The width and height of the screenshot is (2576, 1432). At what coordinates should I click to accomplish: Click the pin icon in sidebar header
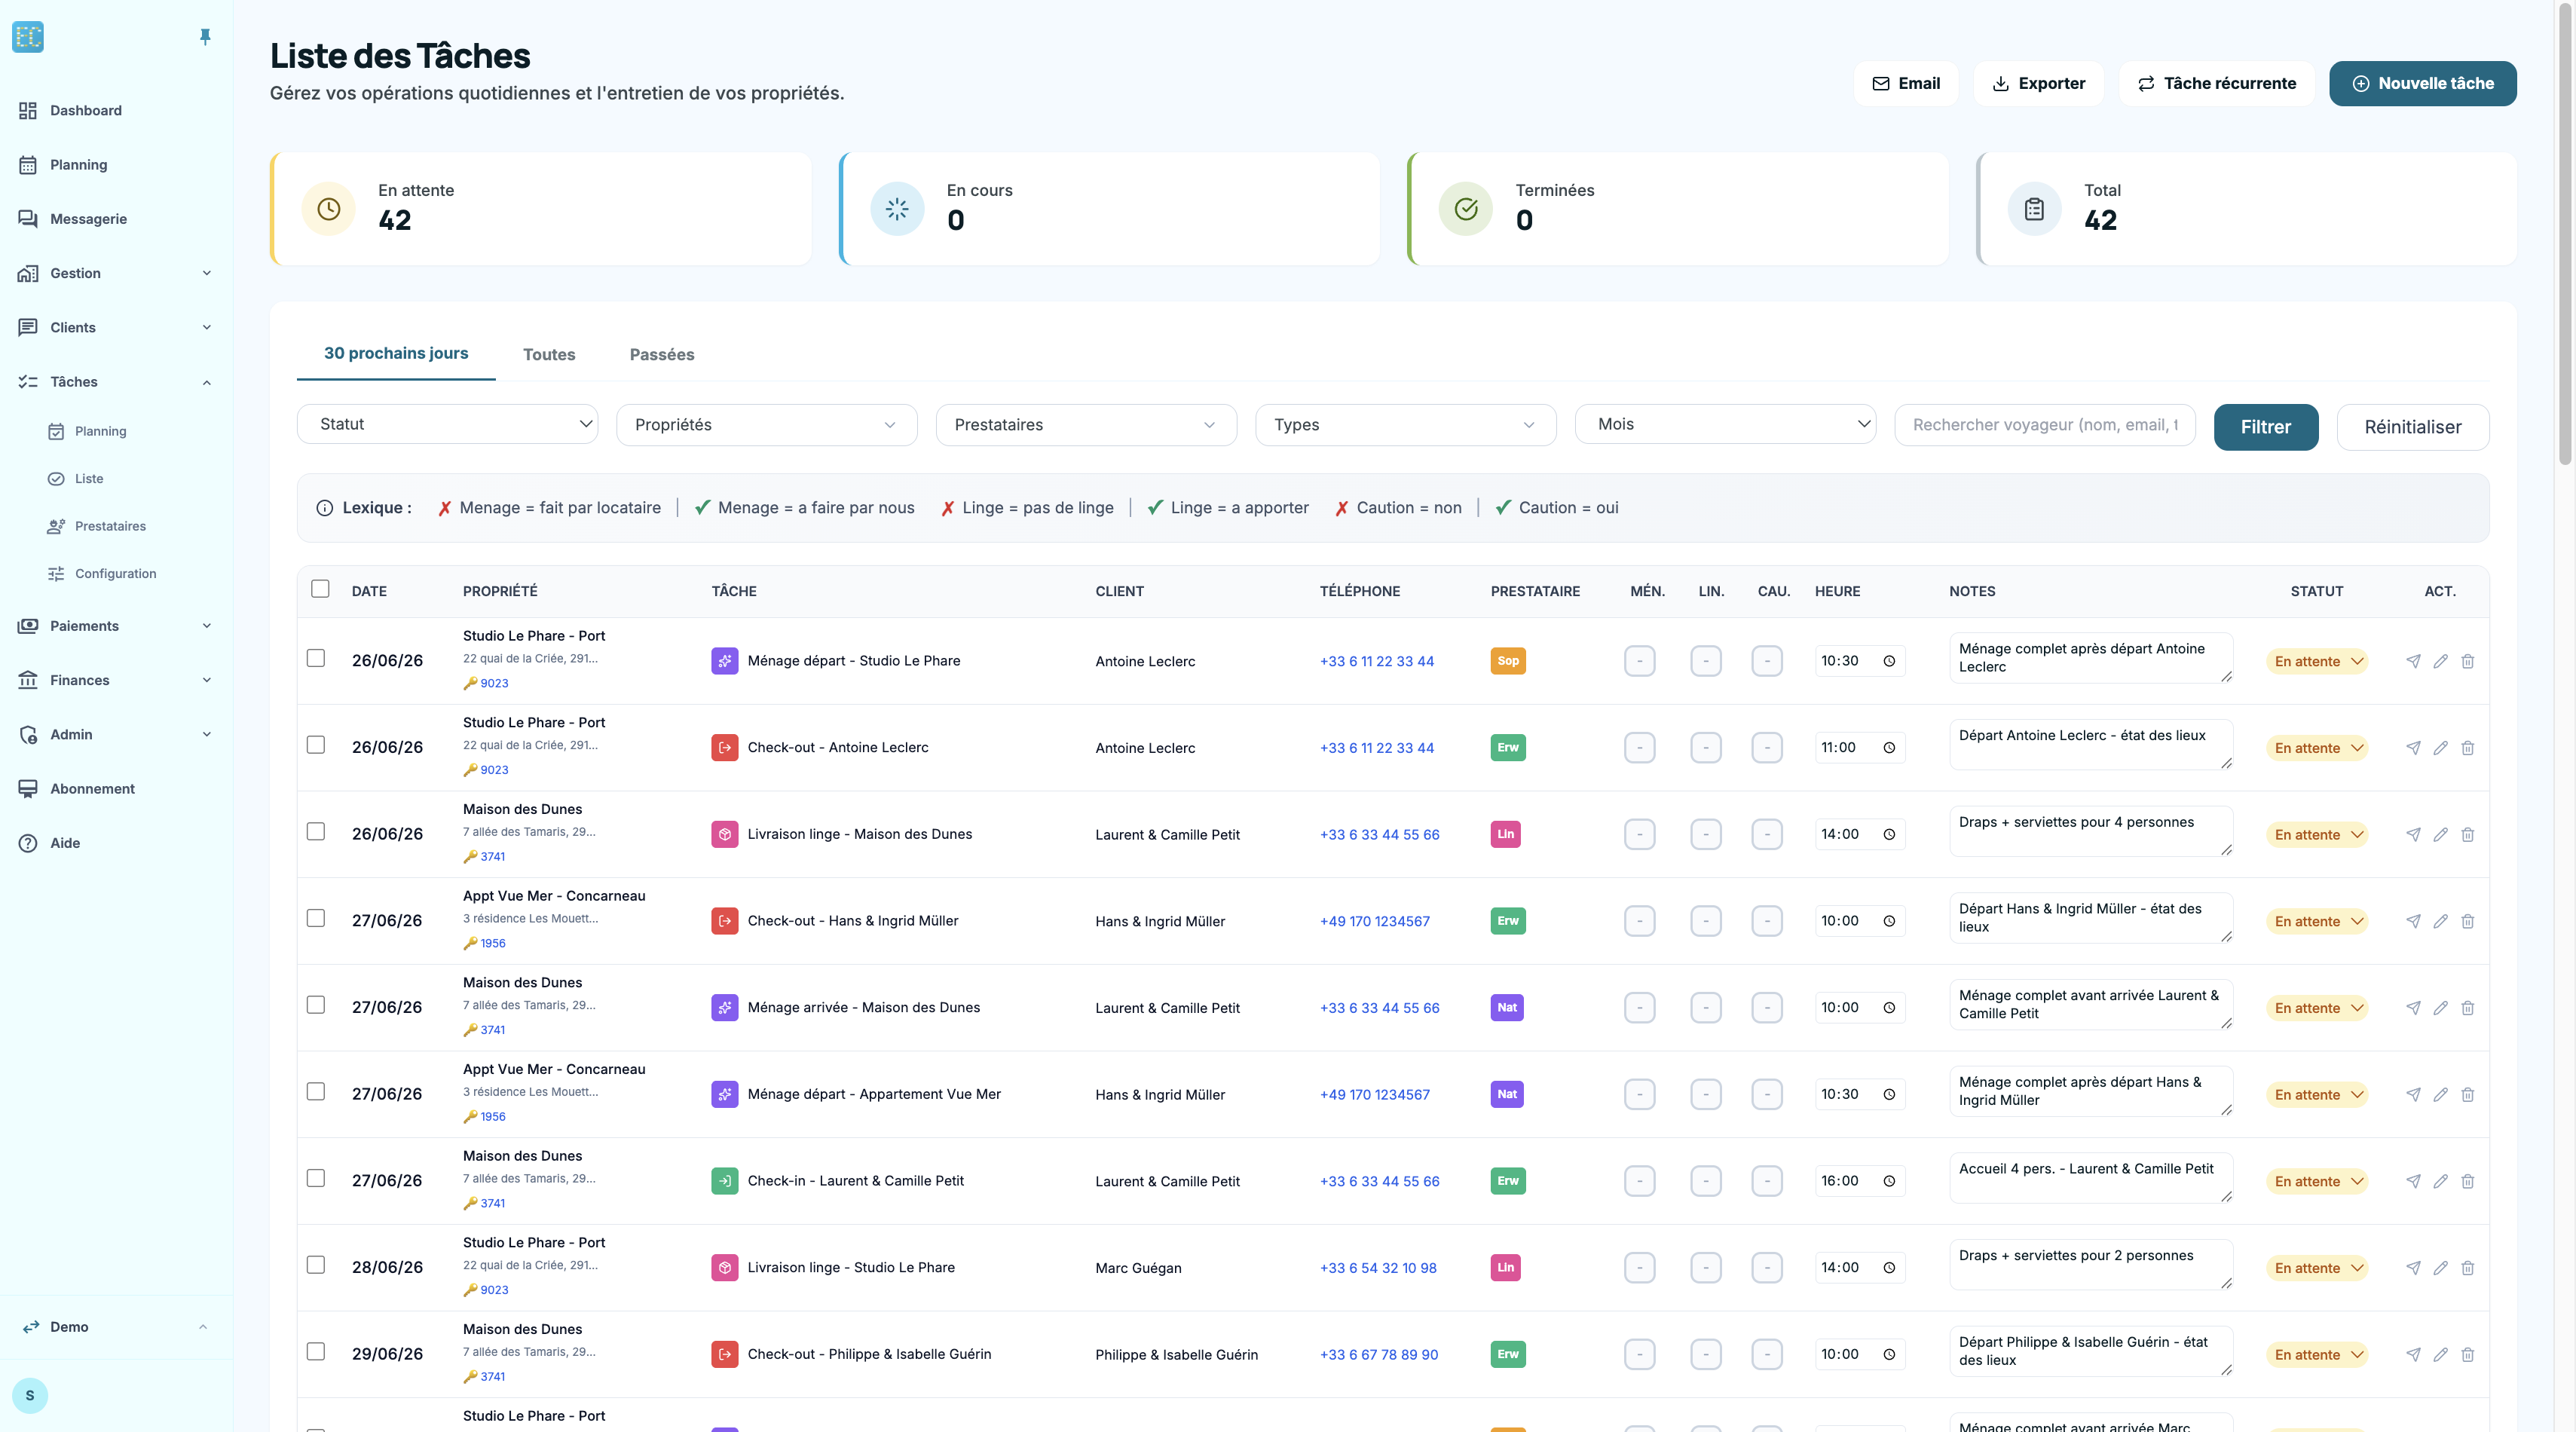click(x=205, y=37)
